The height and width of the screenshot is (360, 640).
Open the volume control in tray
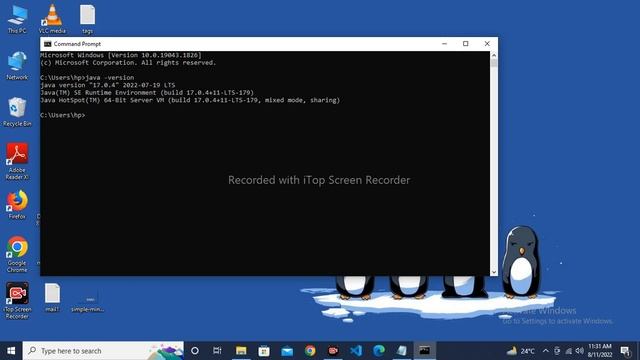point(580,351)
